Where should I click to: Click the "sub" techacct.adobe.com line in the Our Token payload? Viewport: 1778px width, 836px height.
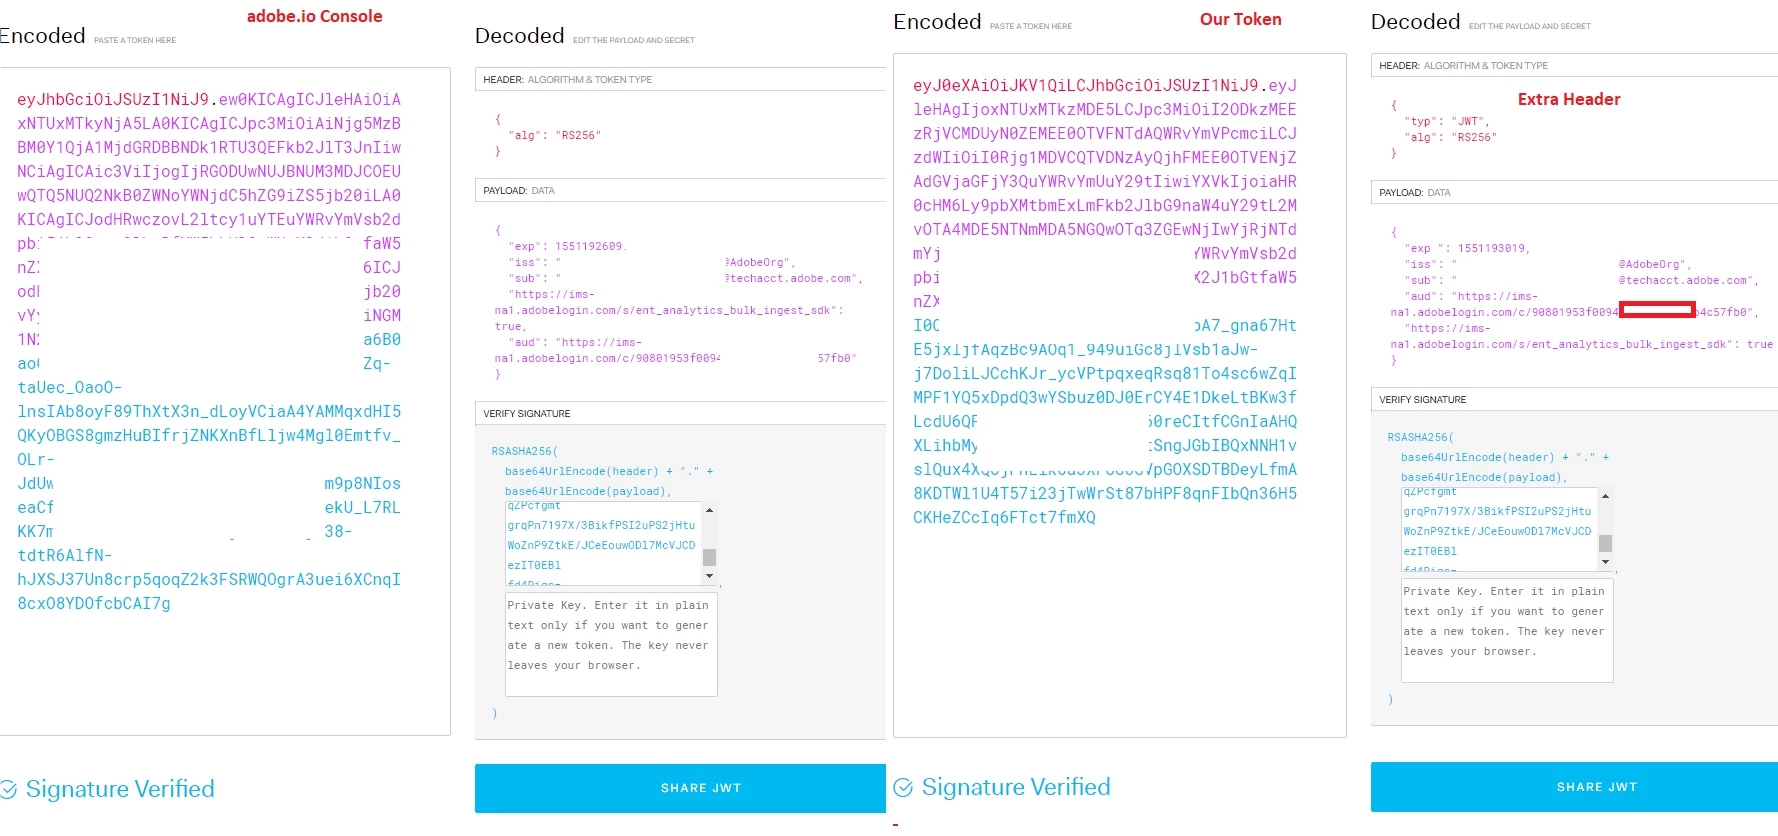1581,280
